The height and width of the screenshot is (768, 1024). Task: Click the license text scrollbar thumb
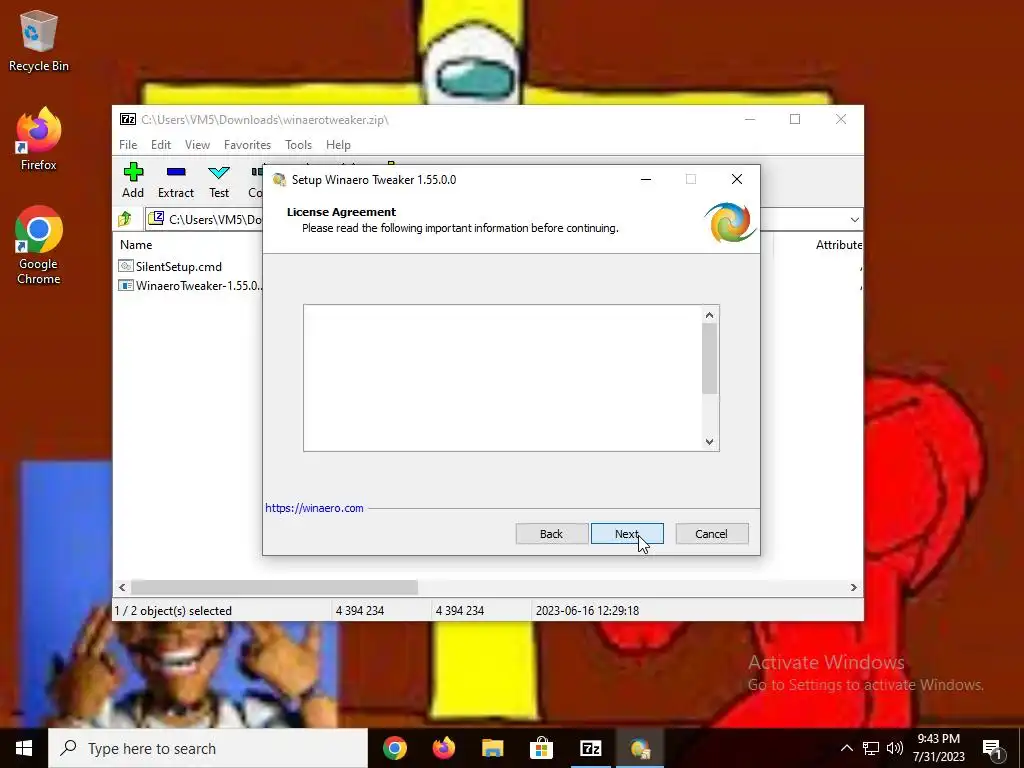coord(710,359)
